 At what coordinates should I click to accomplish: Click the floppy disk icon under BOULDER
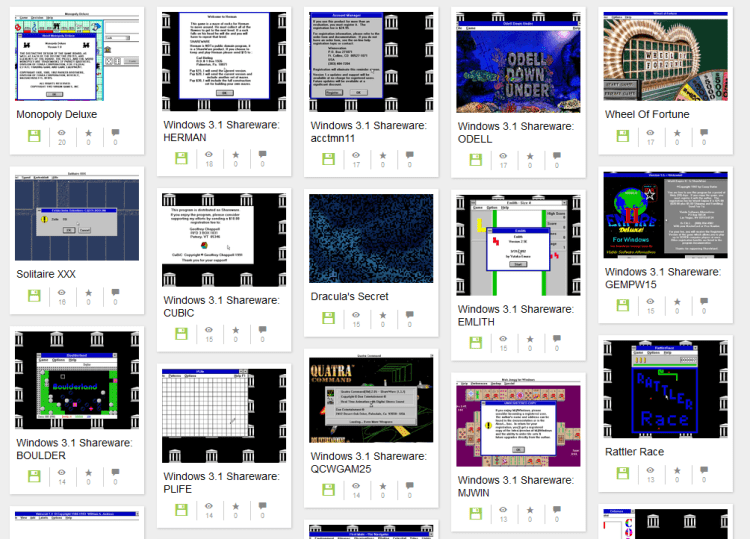34,476
